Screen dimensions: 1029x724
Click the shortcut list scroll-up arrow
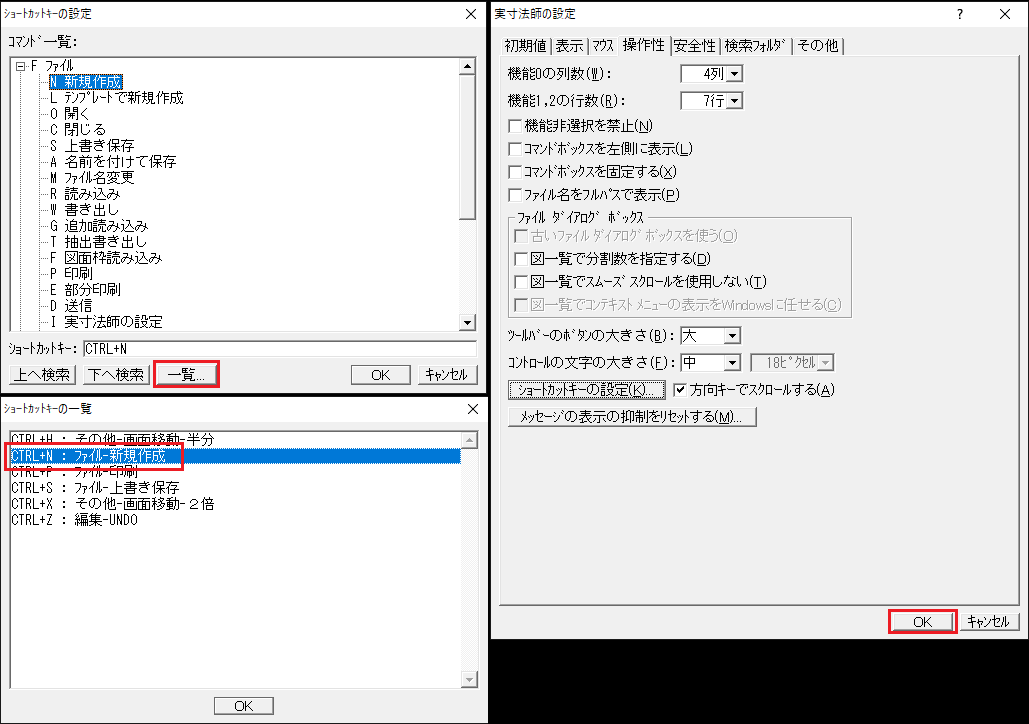coord(469,440)
